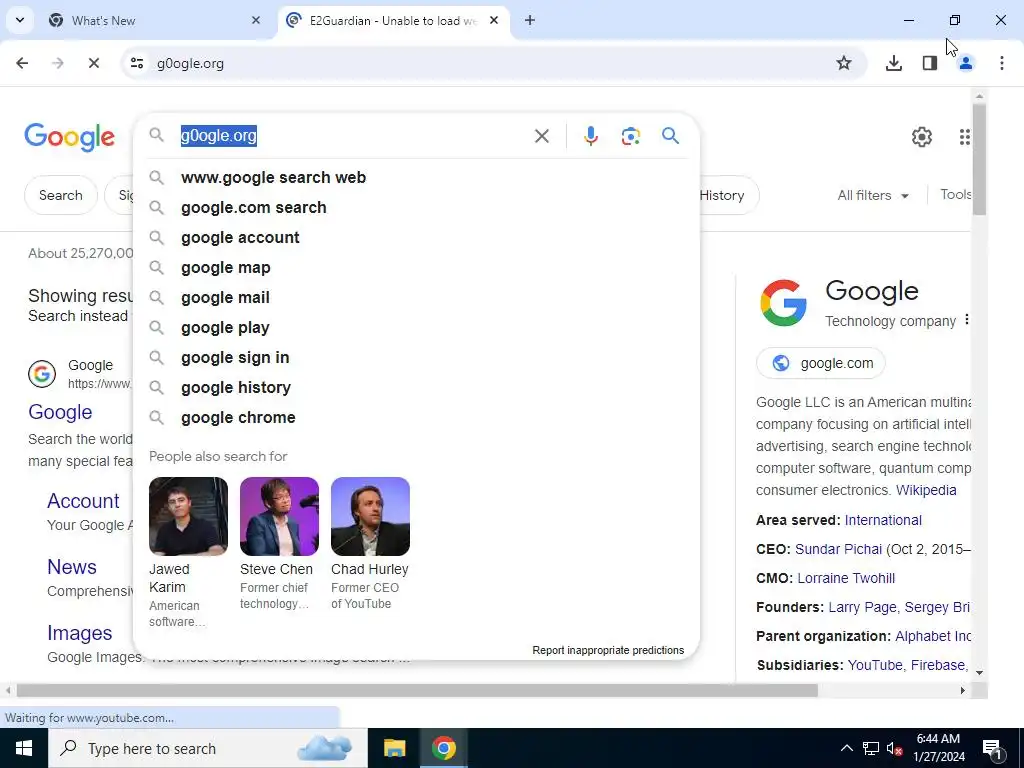This screenshot has height=768, width=1024.
Task: Open Jawed Karim photo card
Action: click(x=188, y=517)
